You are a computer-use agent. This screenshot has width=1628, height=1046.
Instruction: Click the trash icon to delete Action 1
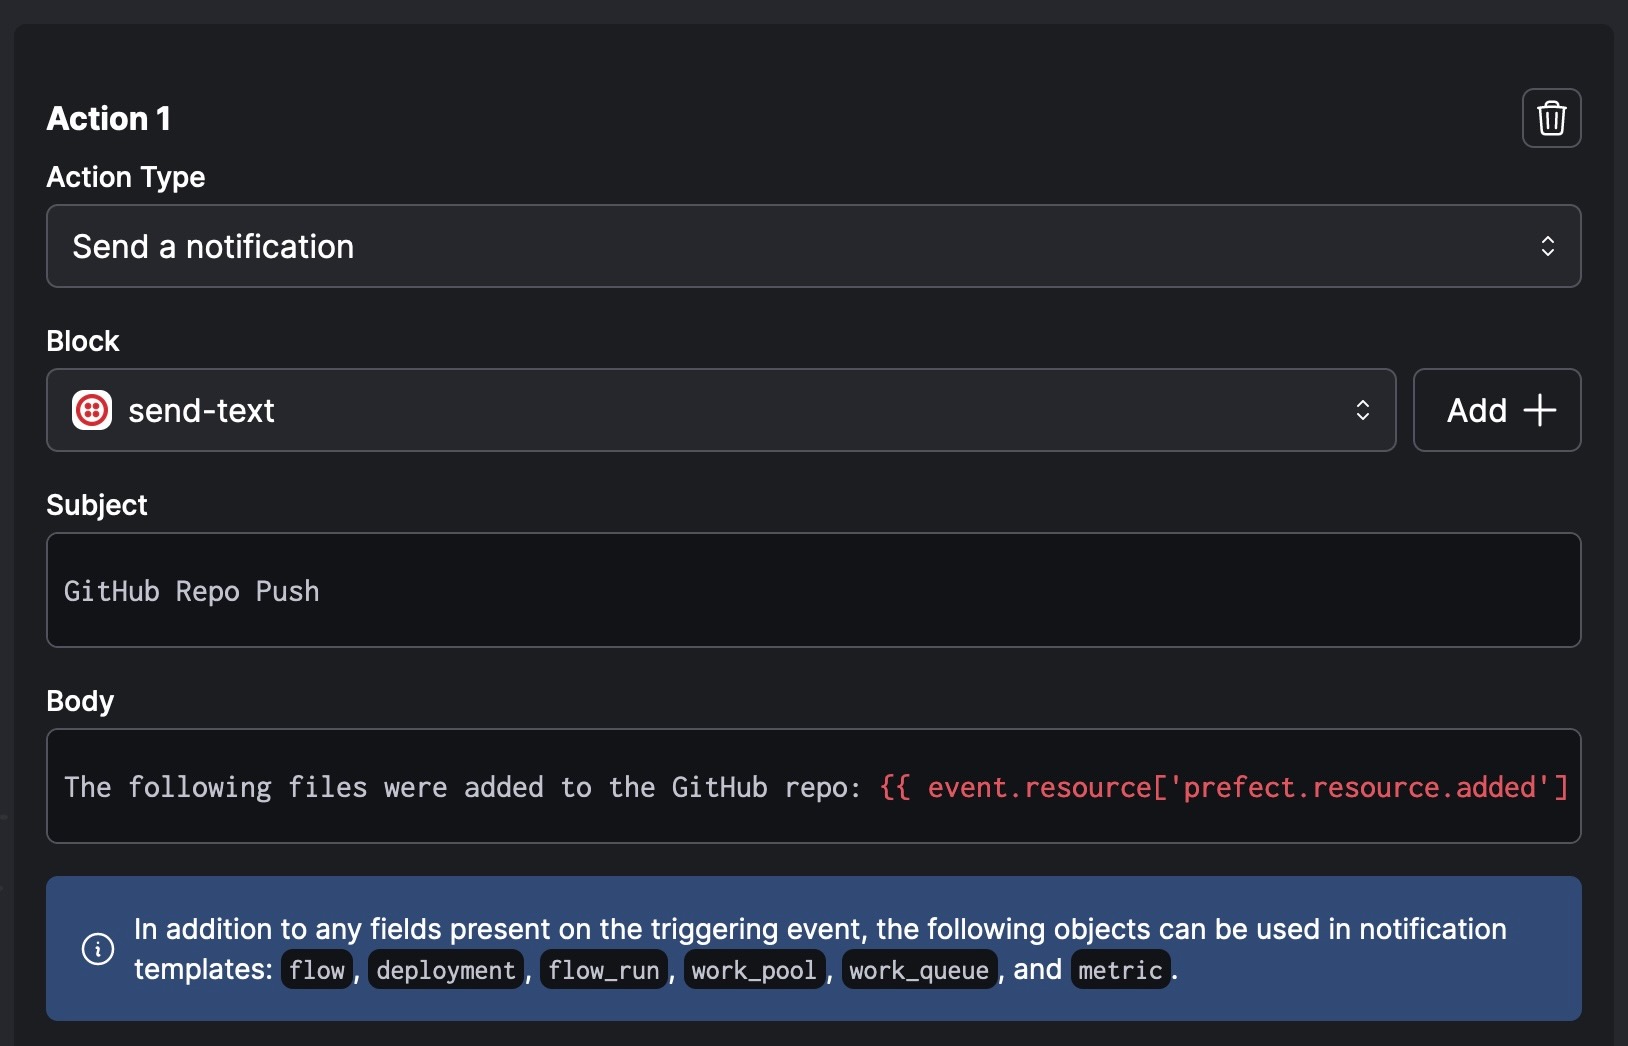pyautogui.click(x=1551, y=118)
